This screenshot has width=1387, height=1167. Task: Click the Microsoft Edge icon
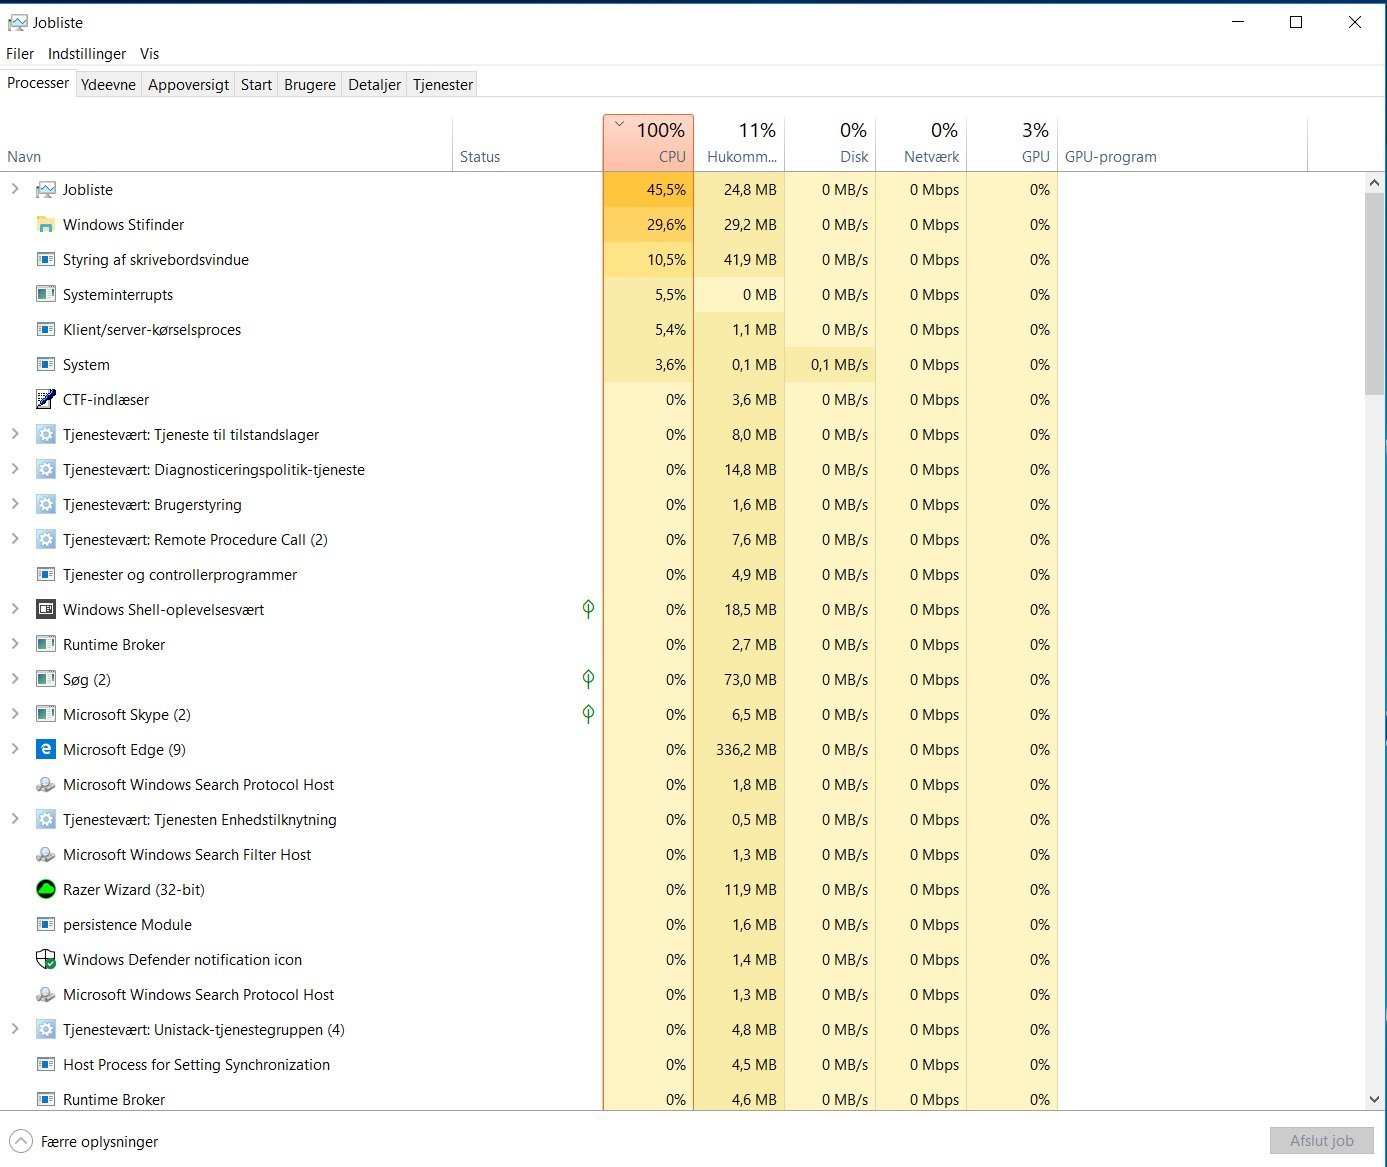tap(45, 750)
